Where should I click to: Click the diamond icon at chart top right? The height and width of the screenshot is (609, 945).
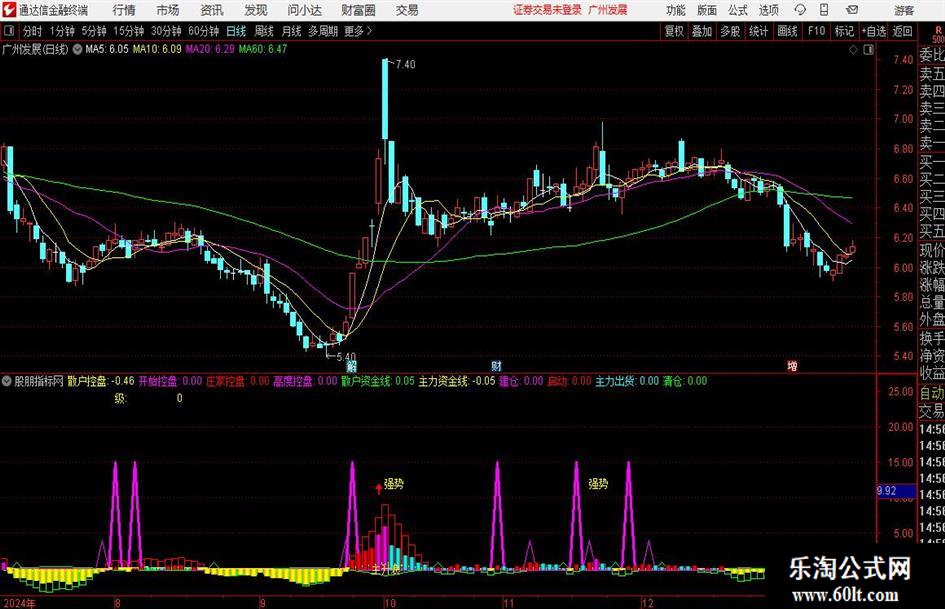pos(853,50)
